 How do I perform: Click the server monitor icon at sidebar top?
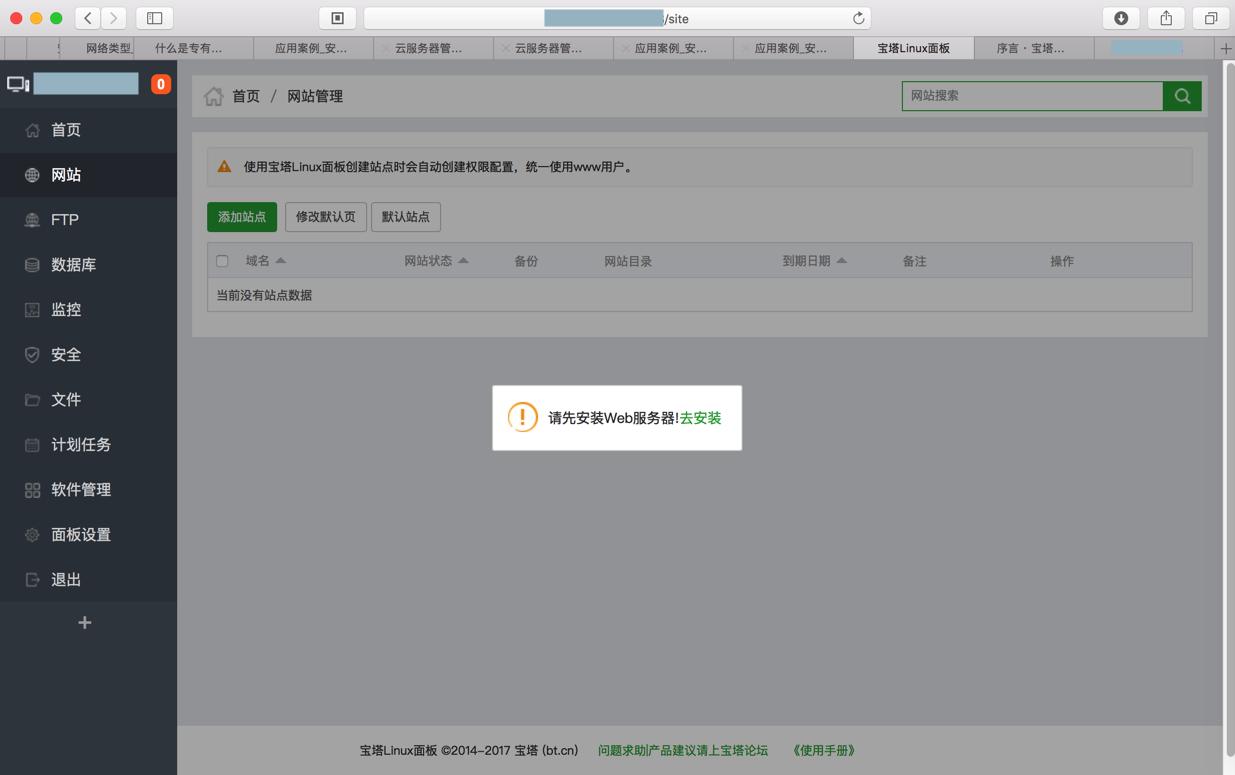pos(18,84)
